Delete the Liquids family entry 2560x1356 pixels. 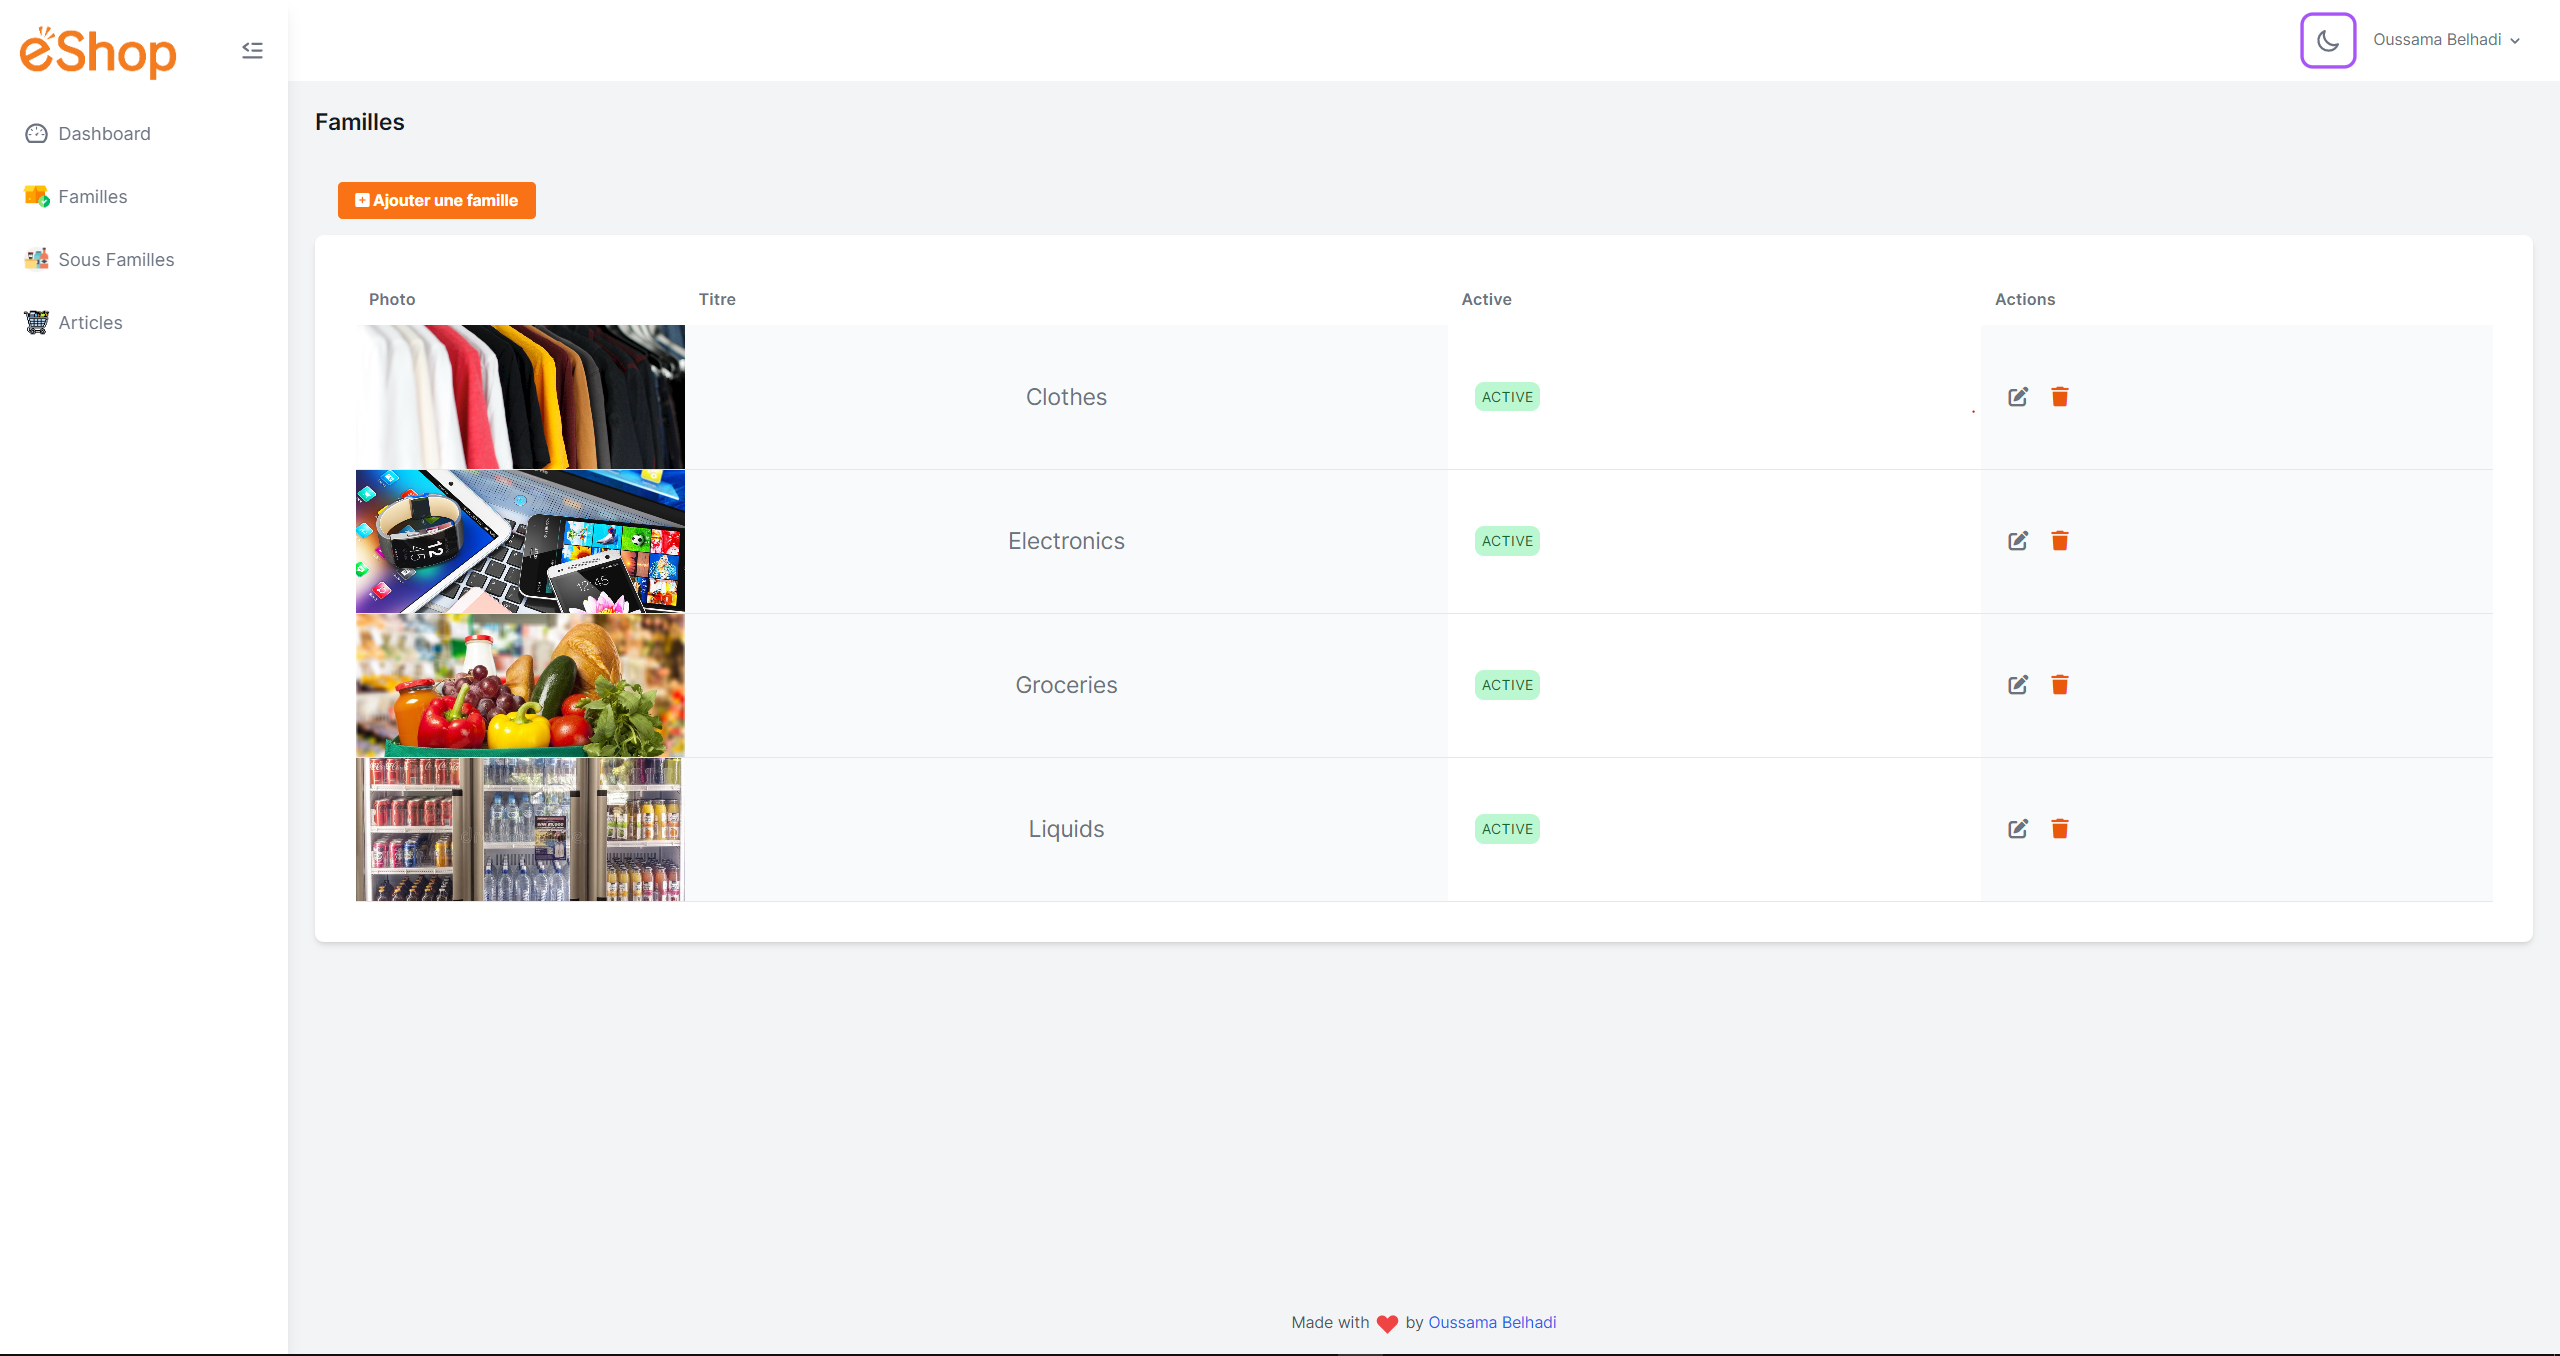[x=2060, y=828]
